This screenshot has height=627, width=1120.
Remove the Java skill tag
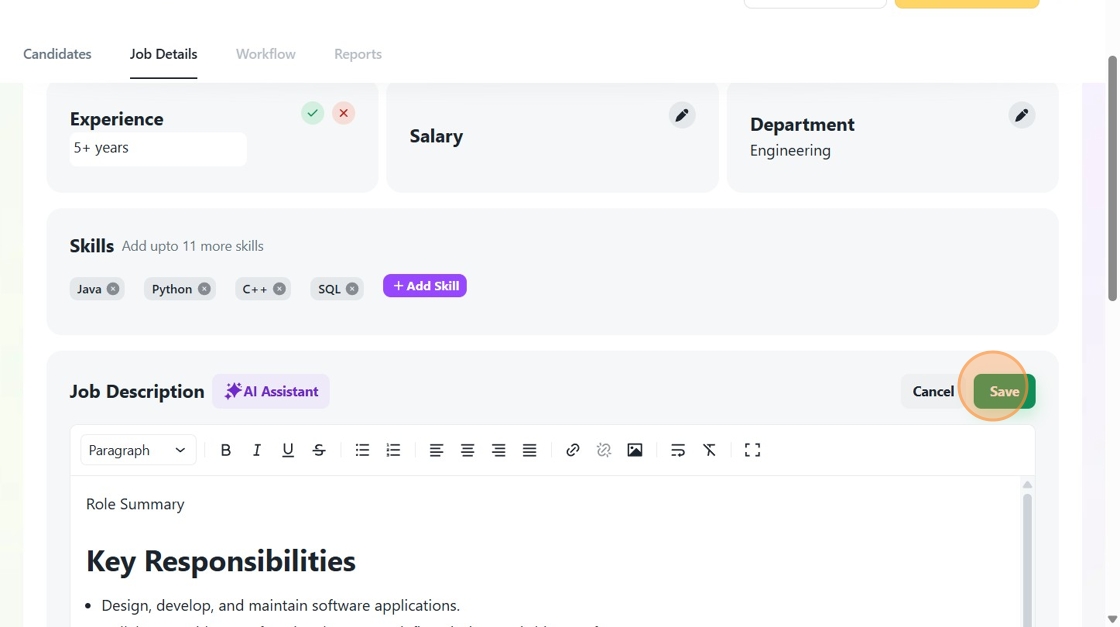point(113,289)
